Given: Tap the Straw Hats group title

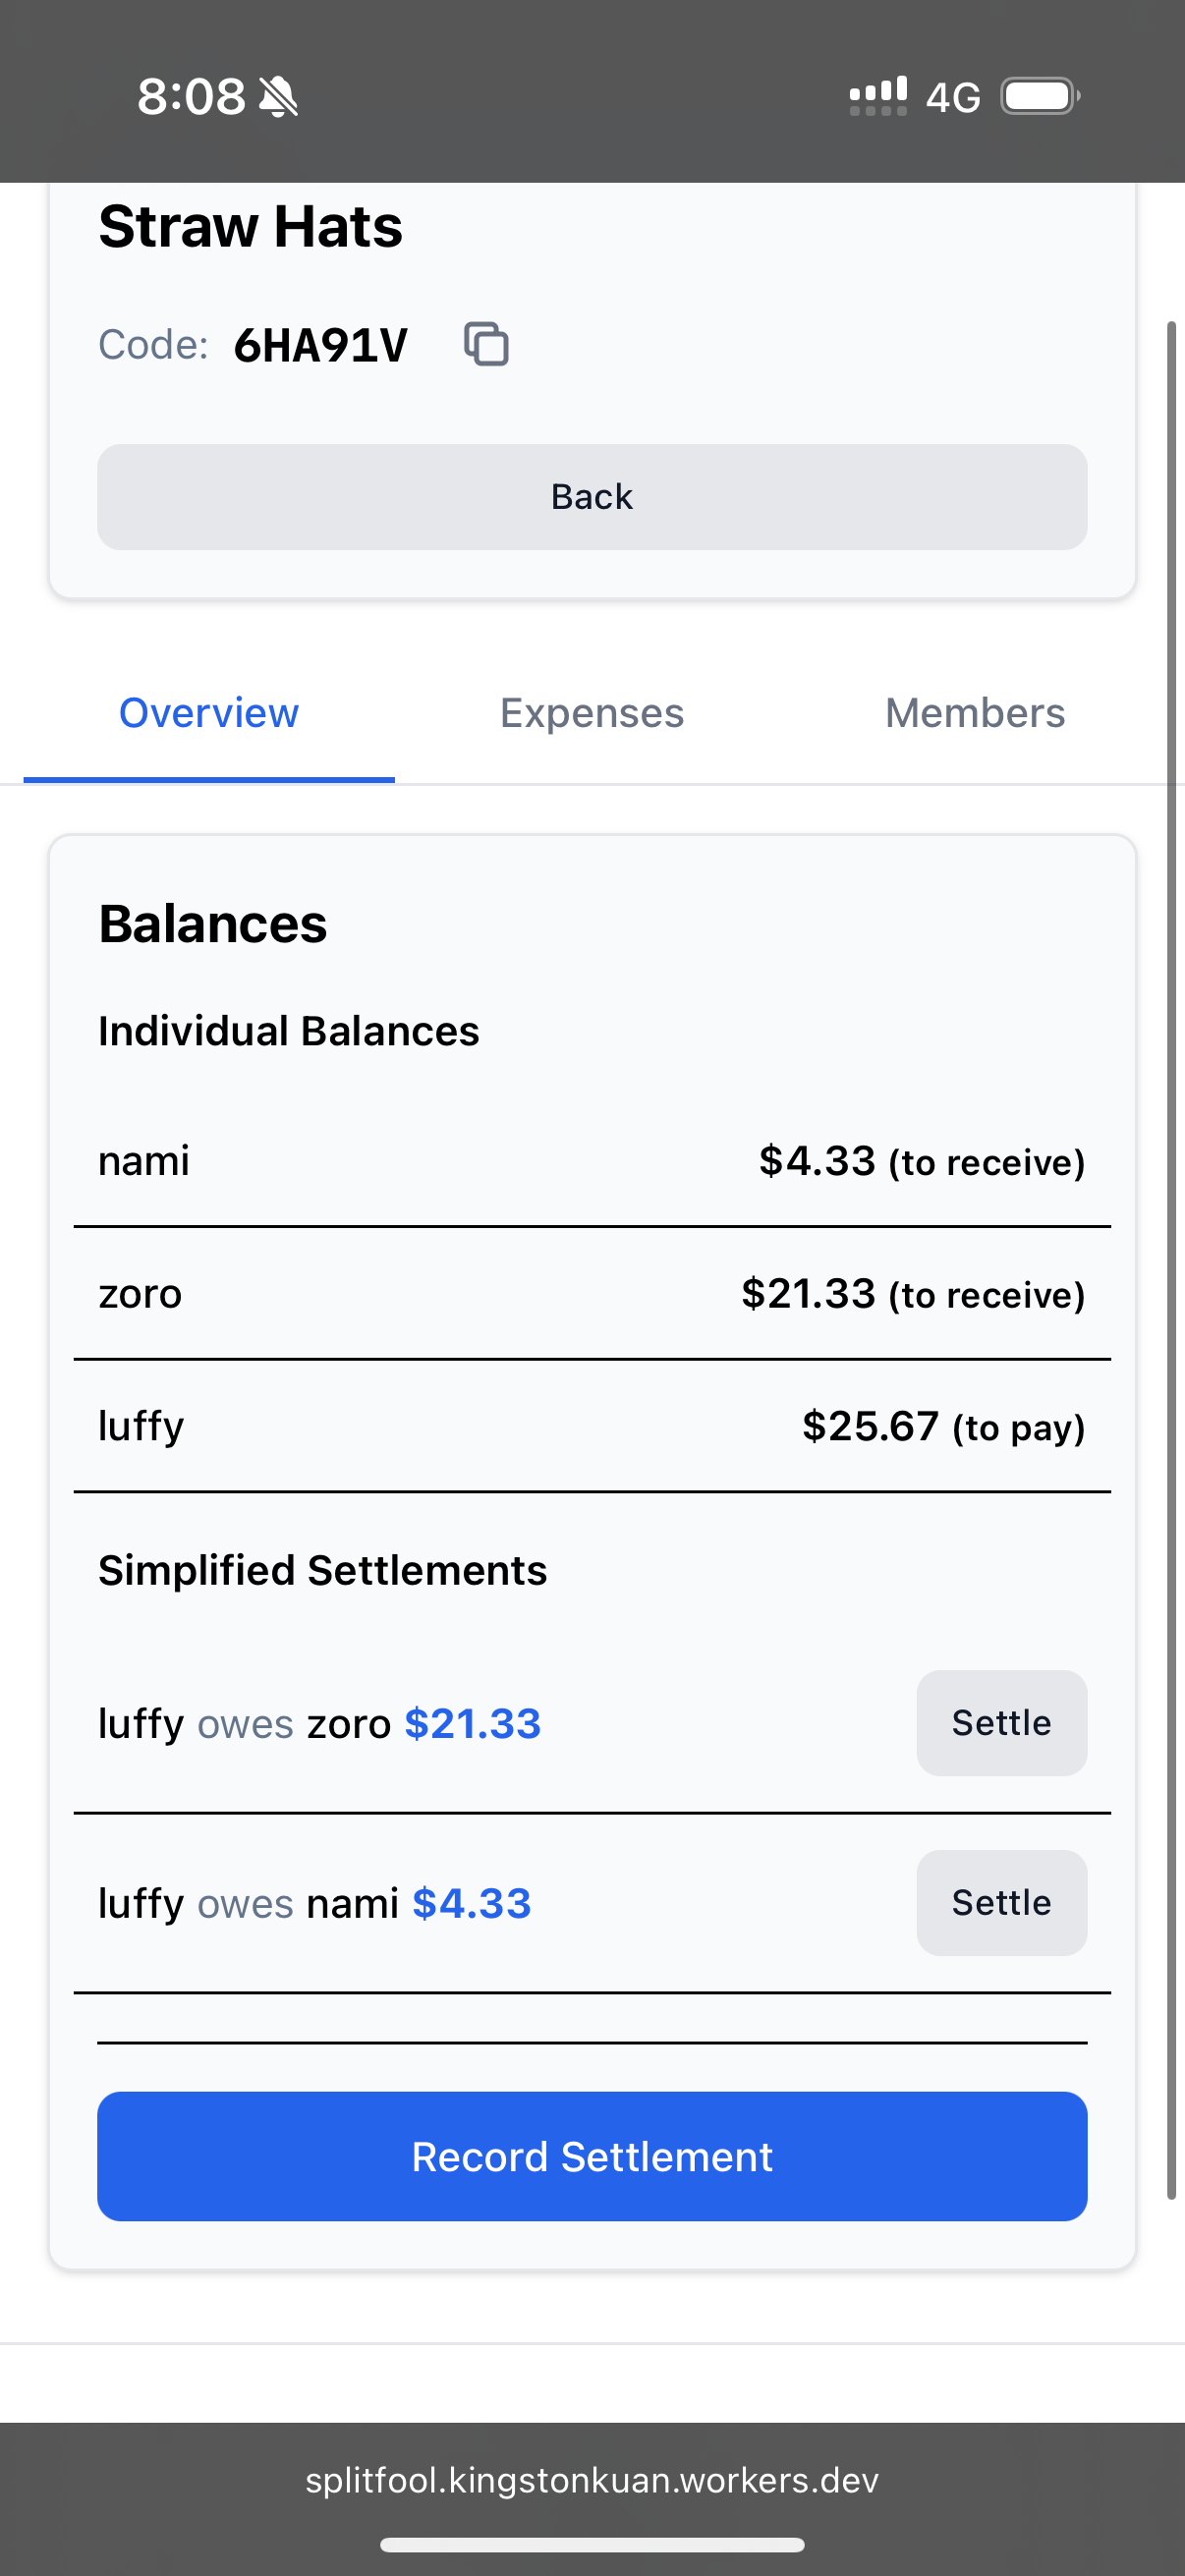Looking at the screenshot, I should [x=250, y=227].
